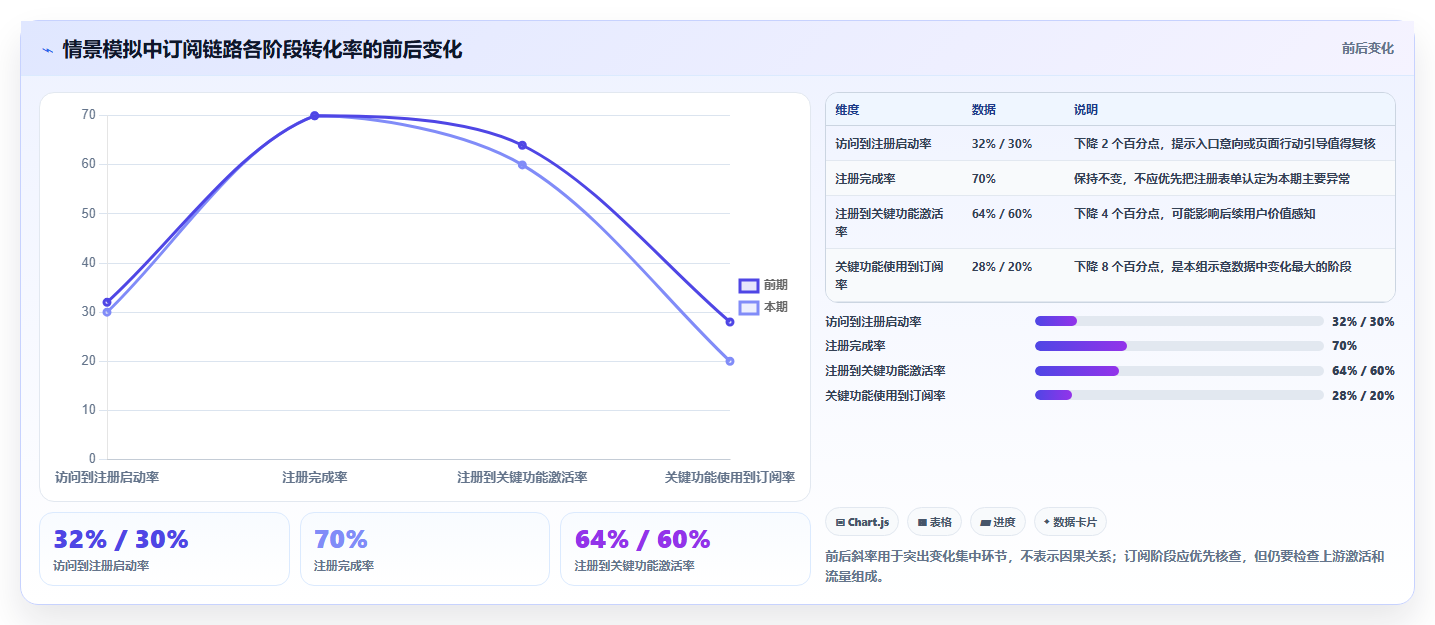1435x625 pixels.
Task: Open the 表格 chip
Action: click(934, 522)
